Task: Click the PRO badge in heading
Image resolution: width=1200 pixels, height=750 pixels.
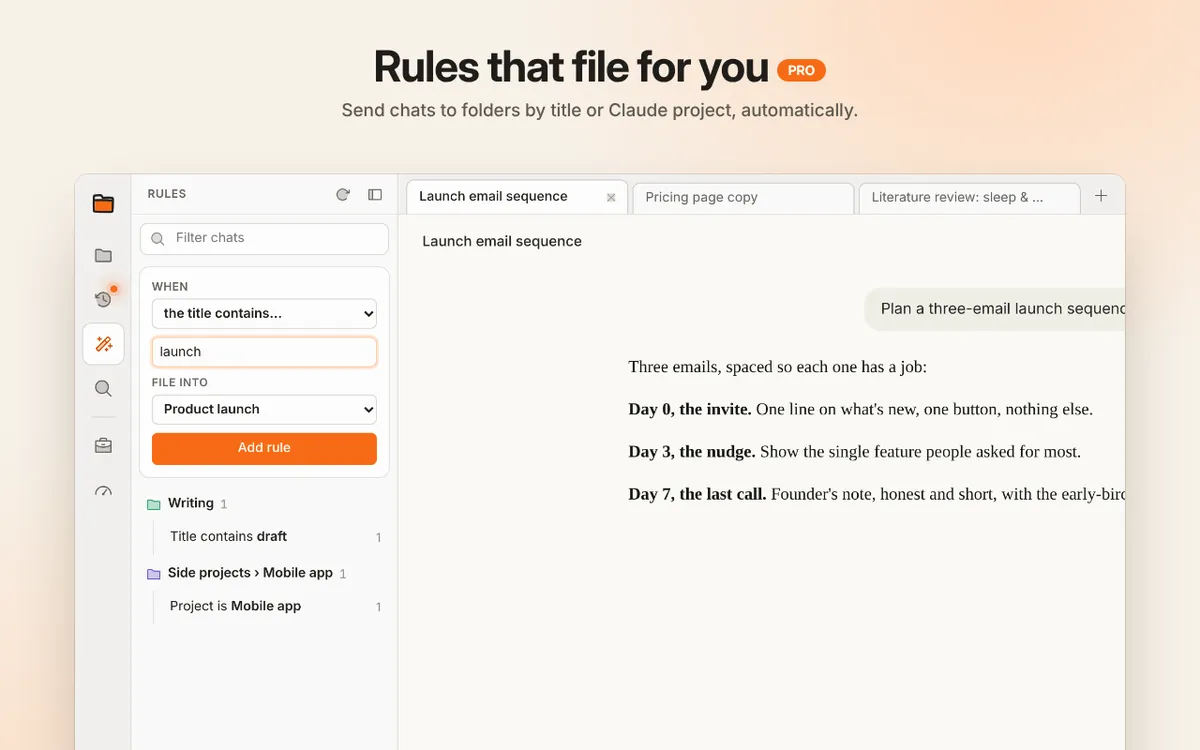Action: 801,70
